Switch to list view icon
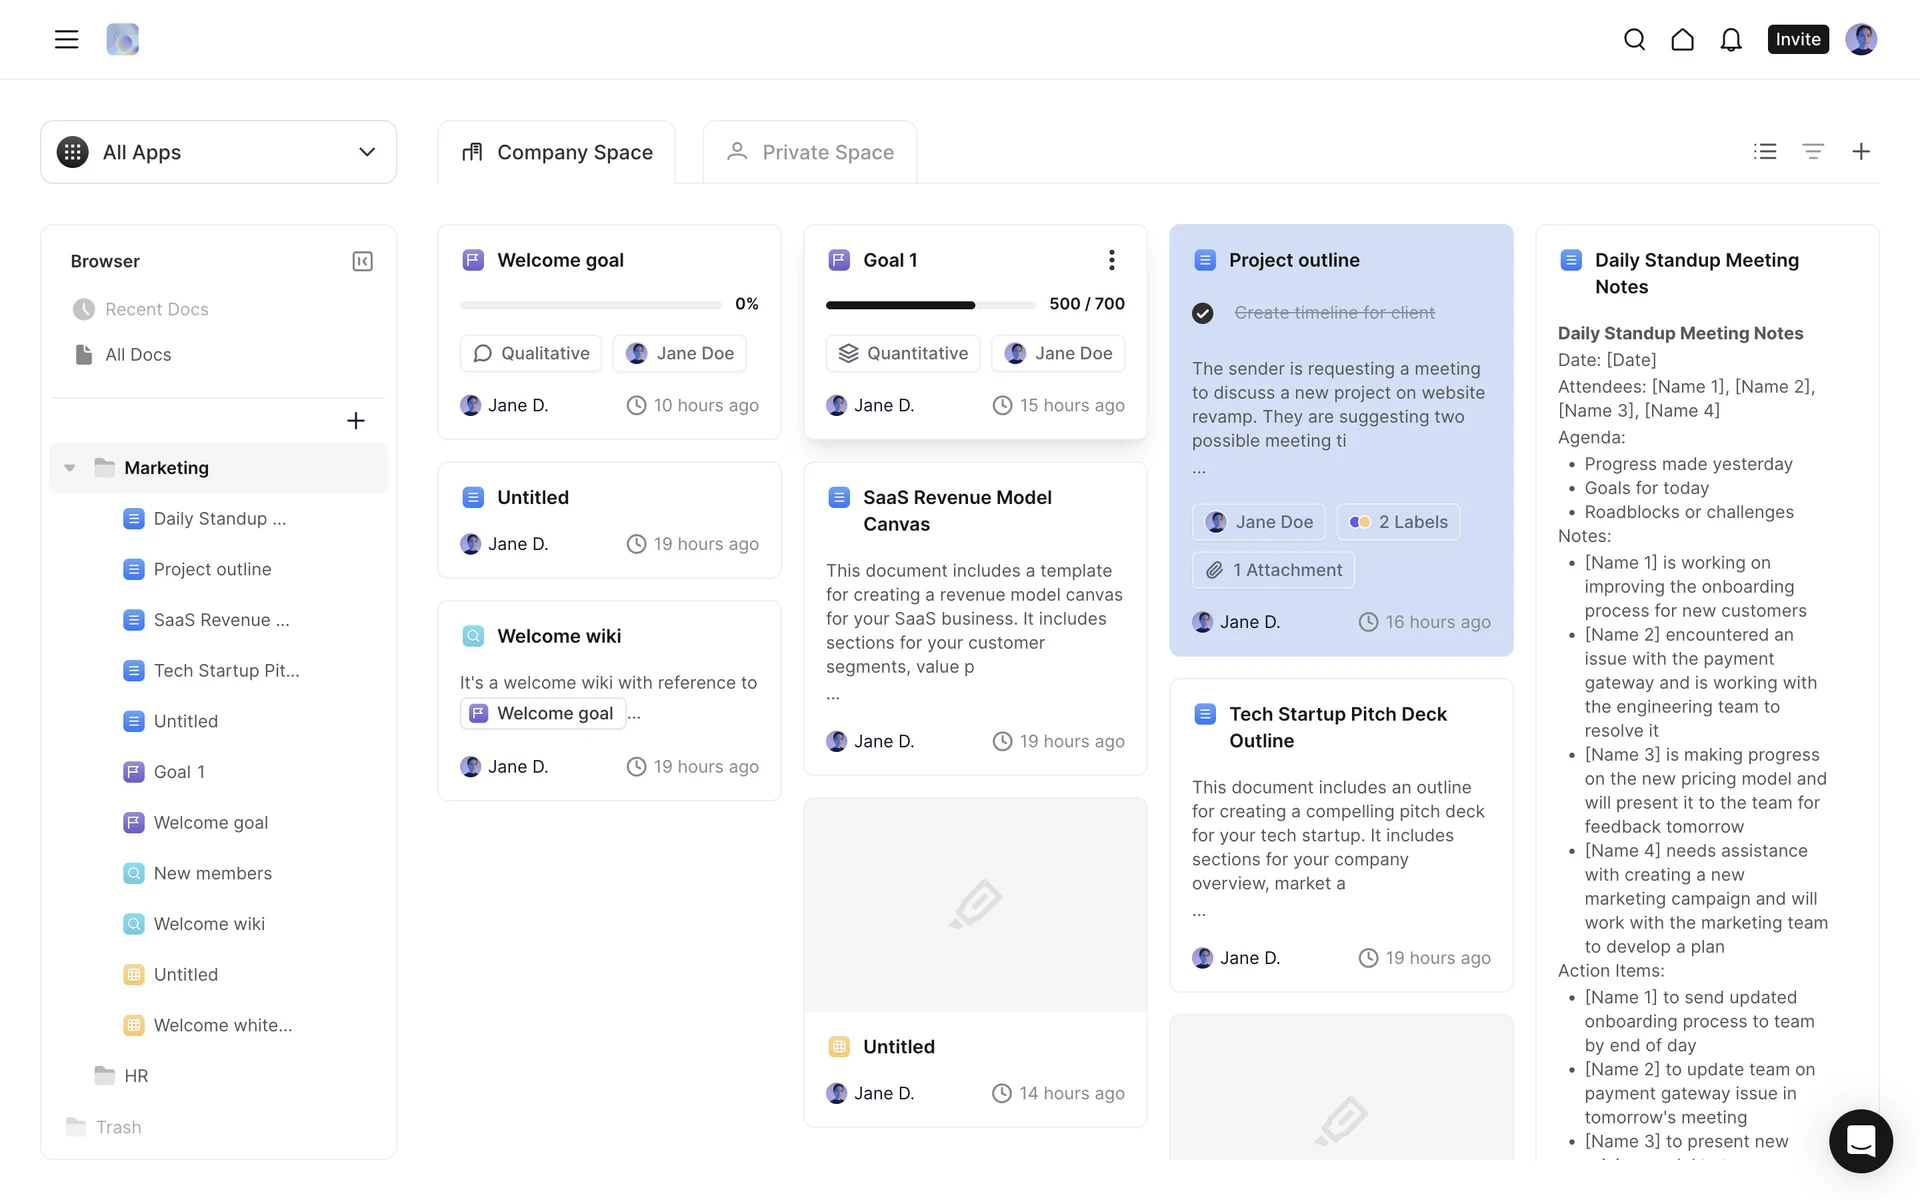Screen dimensions: 1920x1200 click(1764, 151)
